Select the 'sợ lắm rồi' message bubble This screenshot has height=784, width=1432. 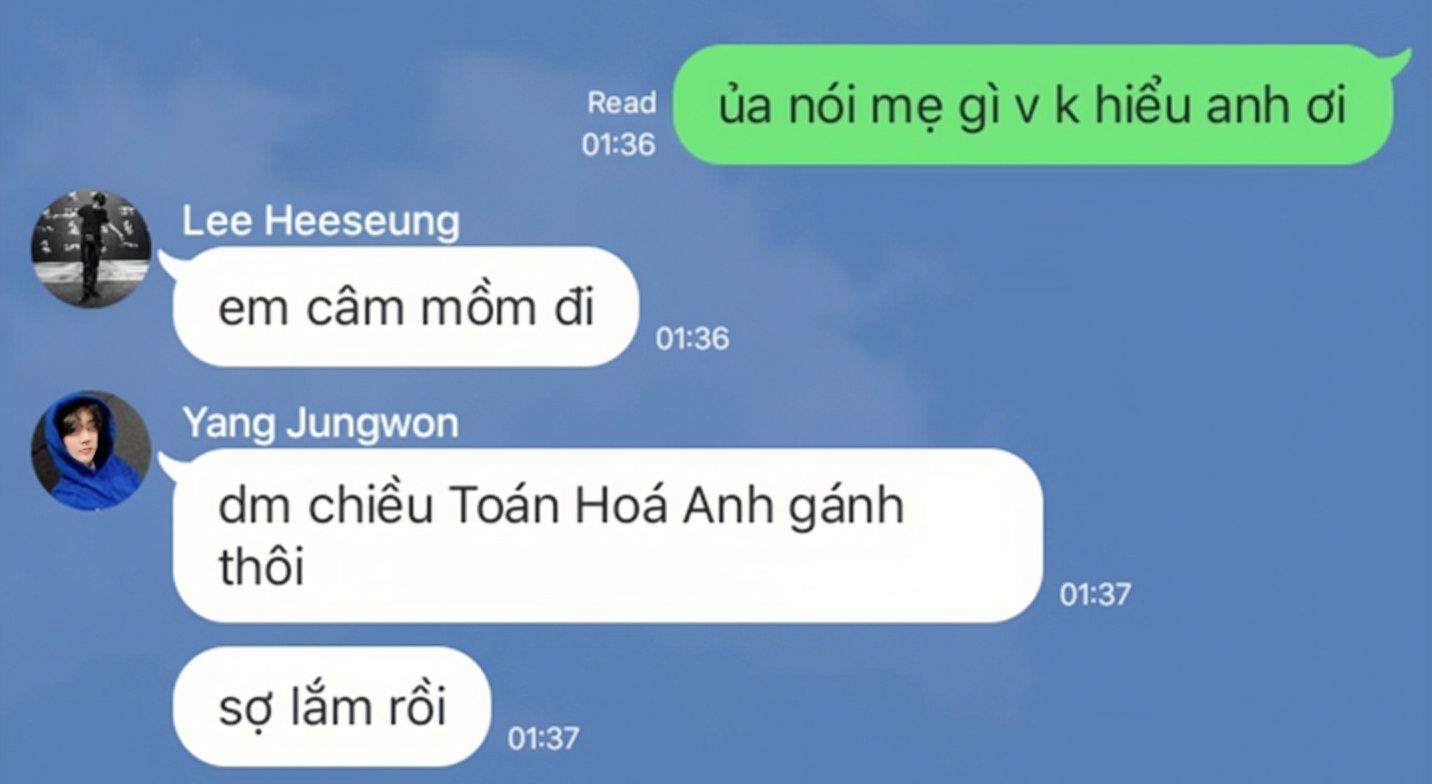[333, 707]
